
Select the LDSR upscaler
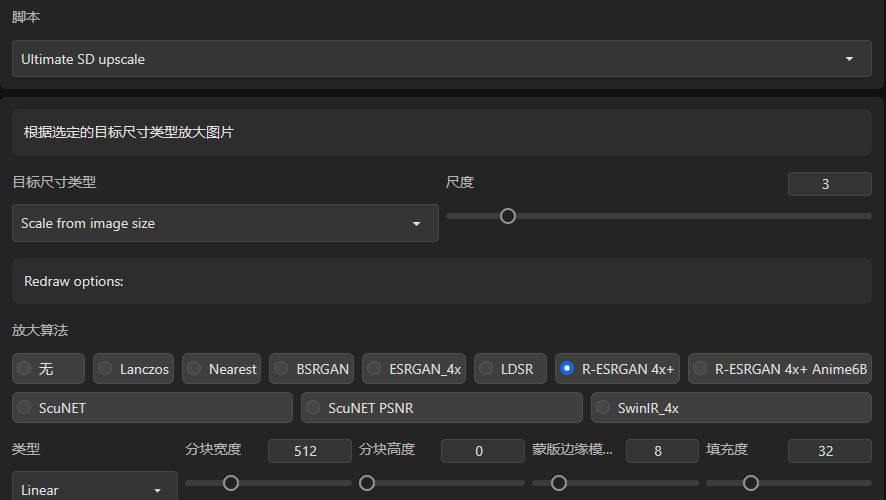510,369
